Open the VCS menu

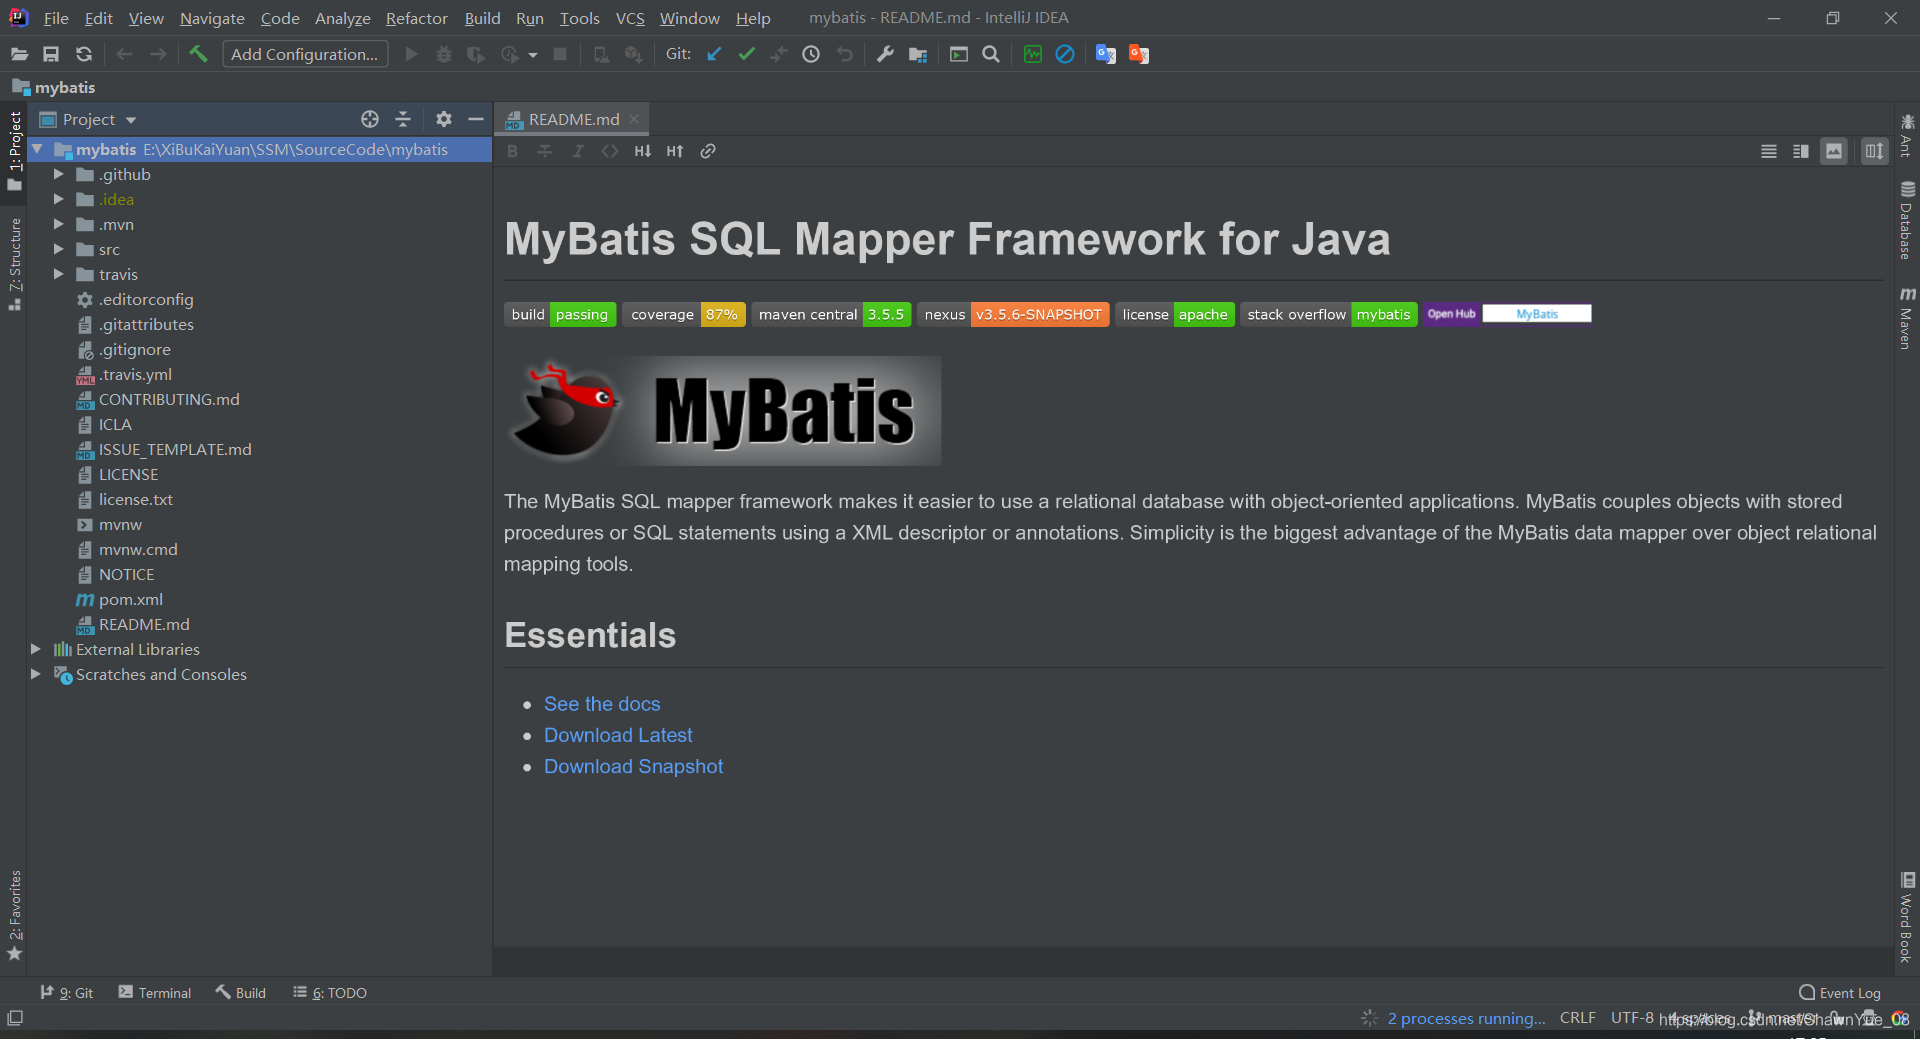click(630, 18)
